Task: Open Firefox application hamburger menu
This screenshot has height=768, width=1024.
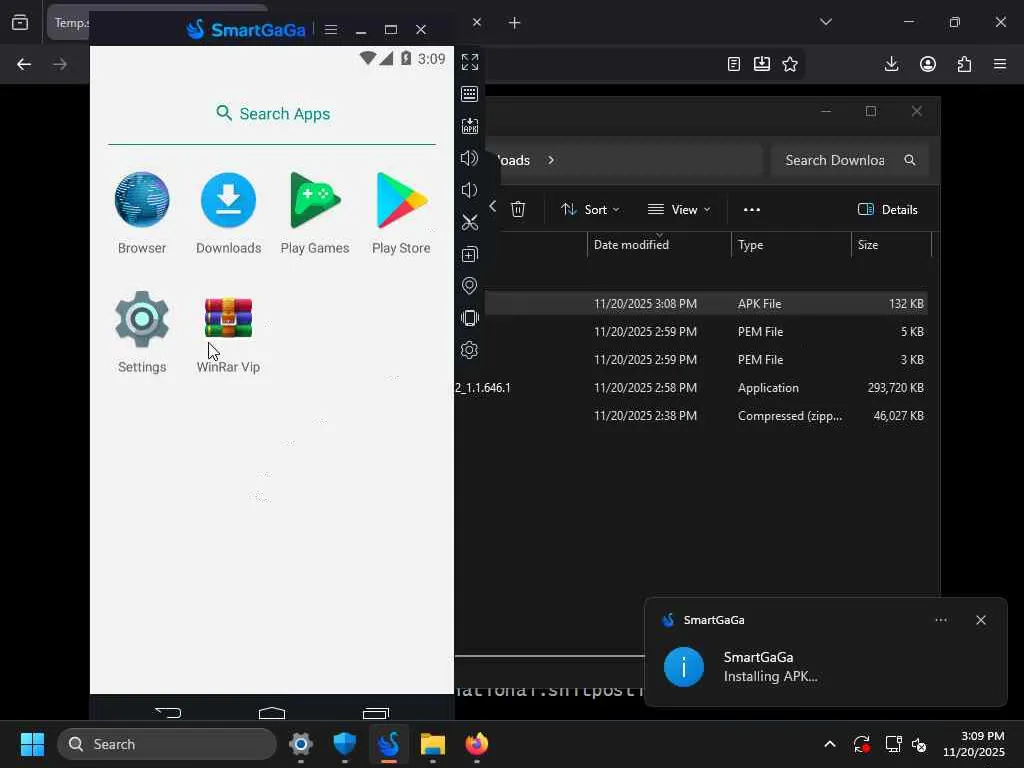Action: click(x=1000, y=64)
